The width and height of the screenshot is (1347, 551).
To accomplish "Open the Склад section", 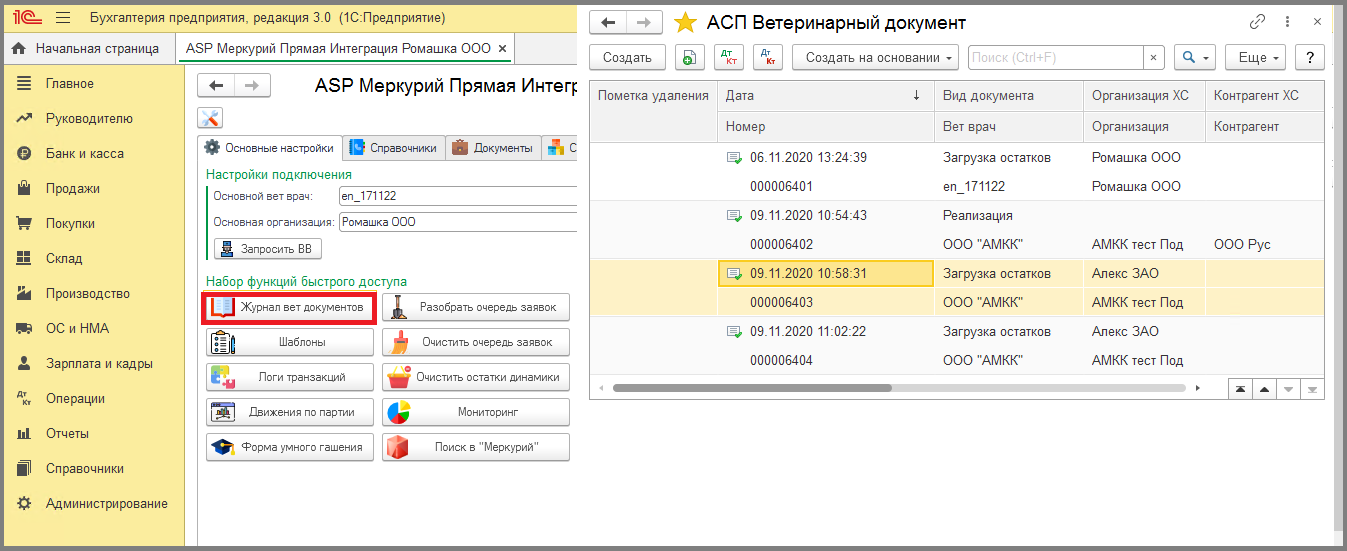I will pyautogui.click(x=63, y=259).
